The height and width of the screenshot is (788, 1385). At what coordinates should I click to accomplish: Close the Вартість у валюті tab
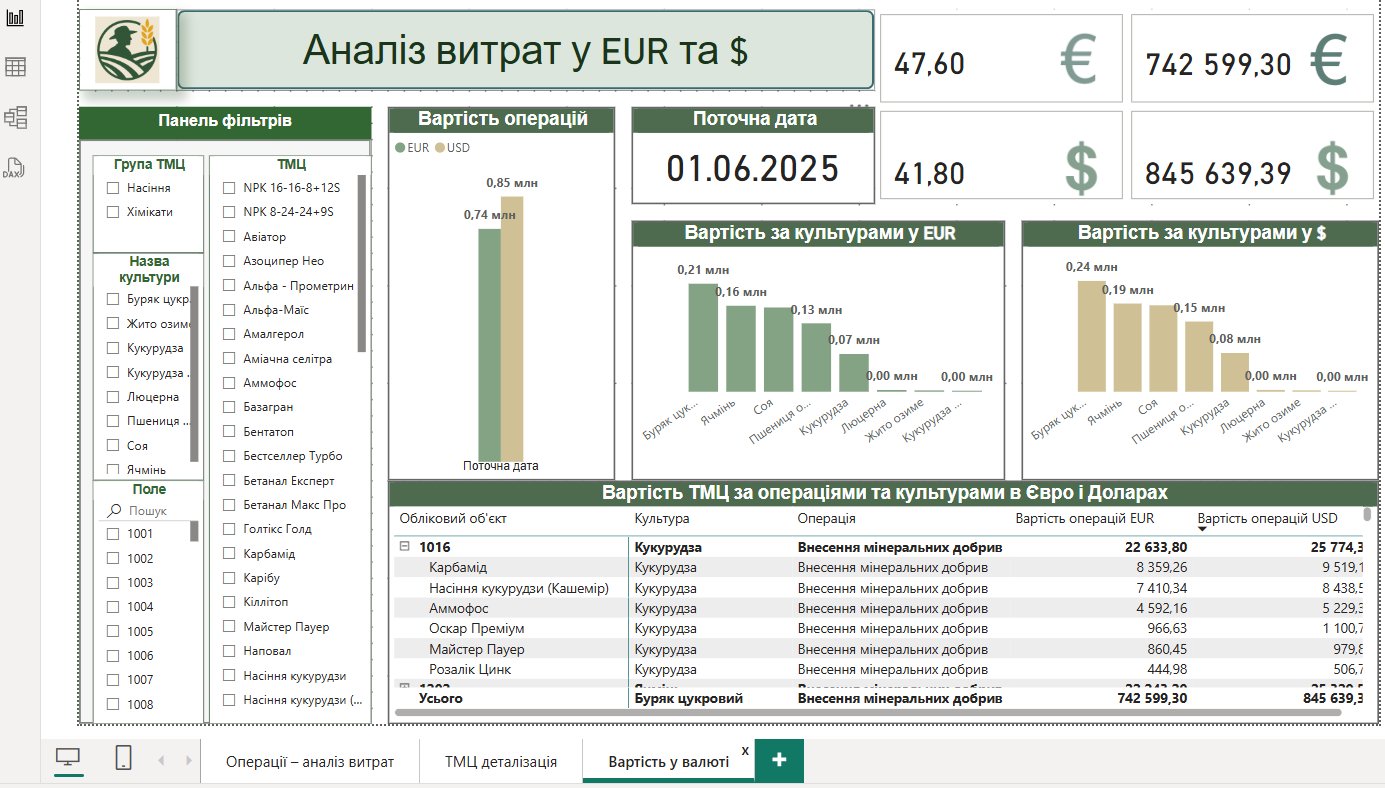pyautogui.click(x=744, y=751)
